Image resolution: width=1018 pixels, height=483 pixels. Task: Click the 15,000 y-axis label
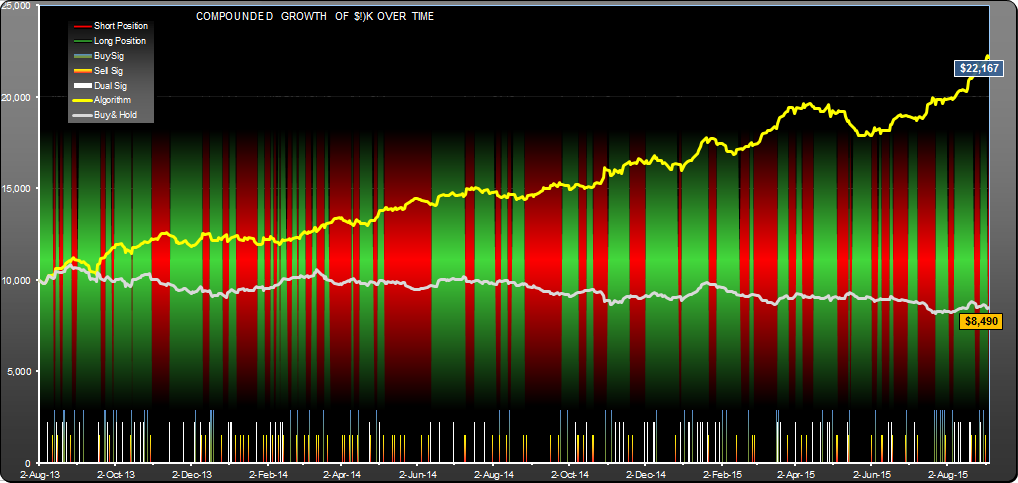coord(18,189)
